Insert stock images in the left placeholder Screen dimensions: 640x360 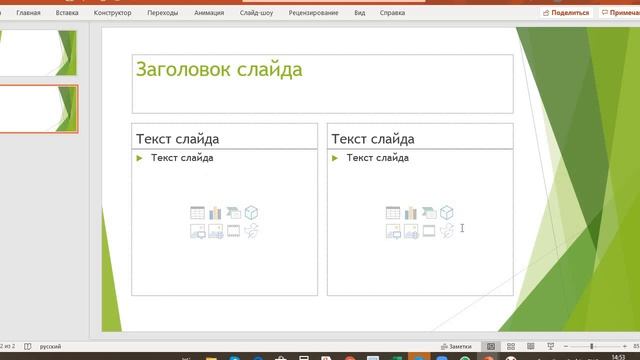tap(216, 231)
